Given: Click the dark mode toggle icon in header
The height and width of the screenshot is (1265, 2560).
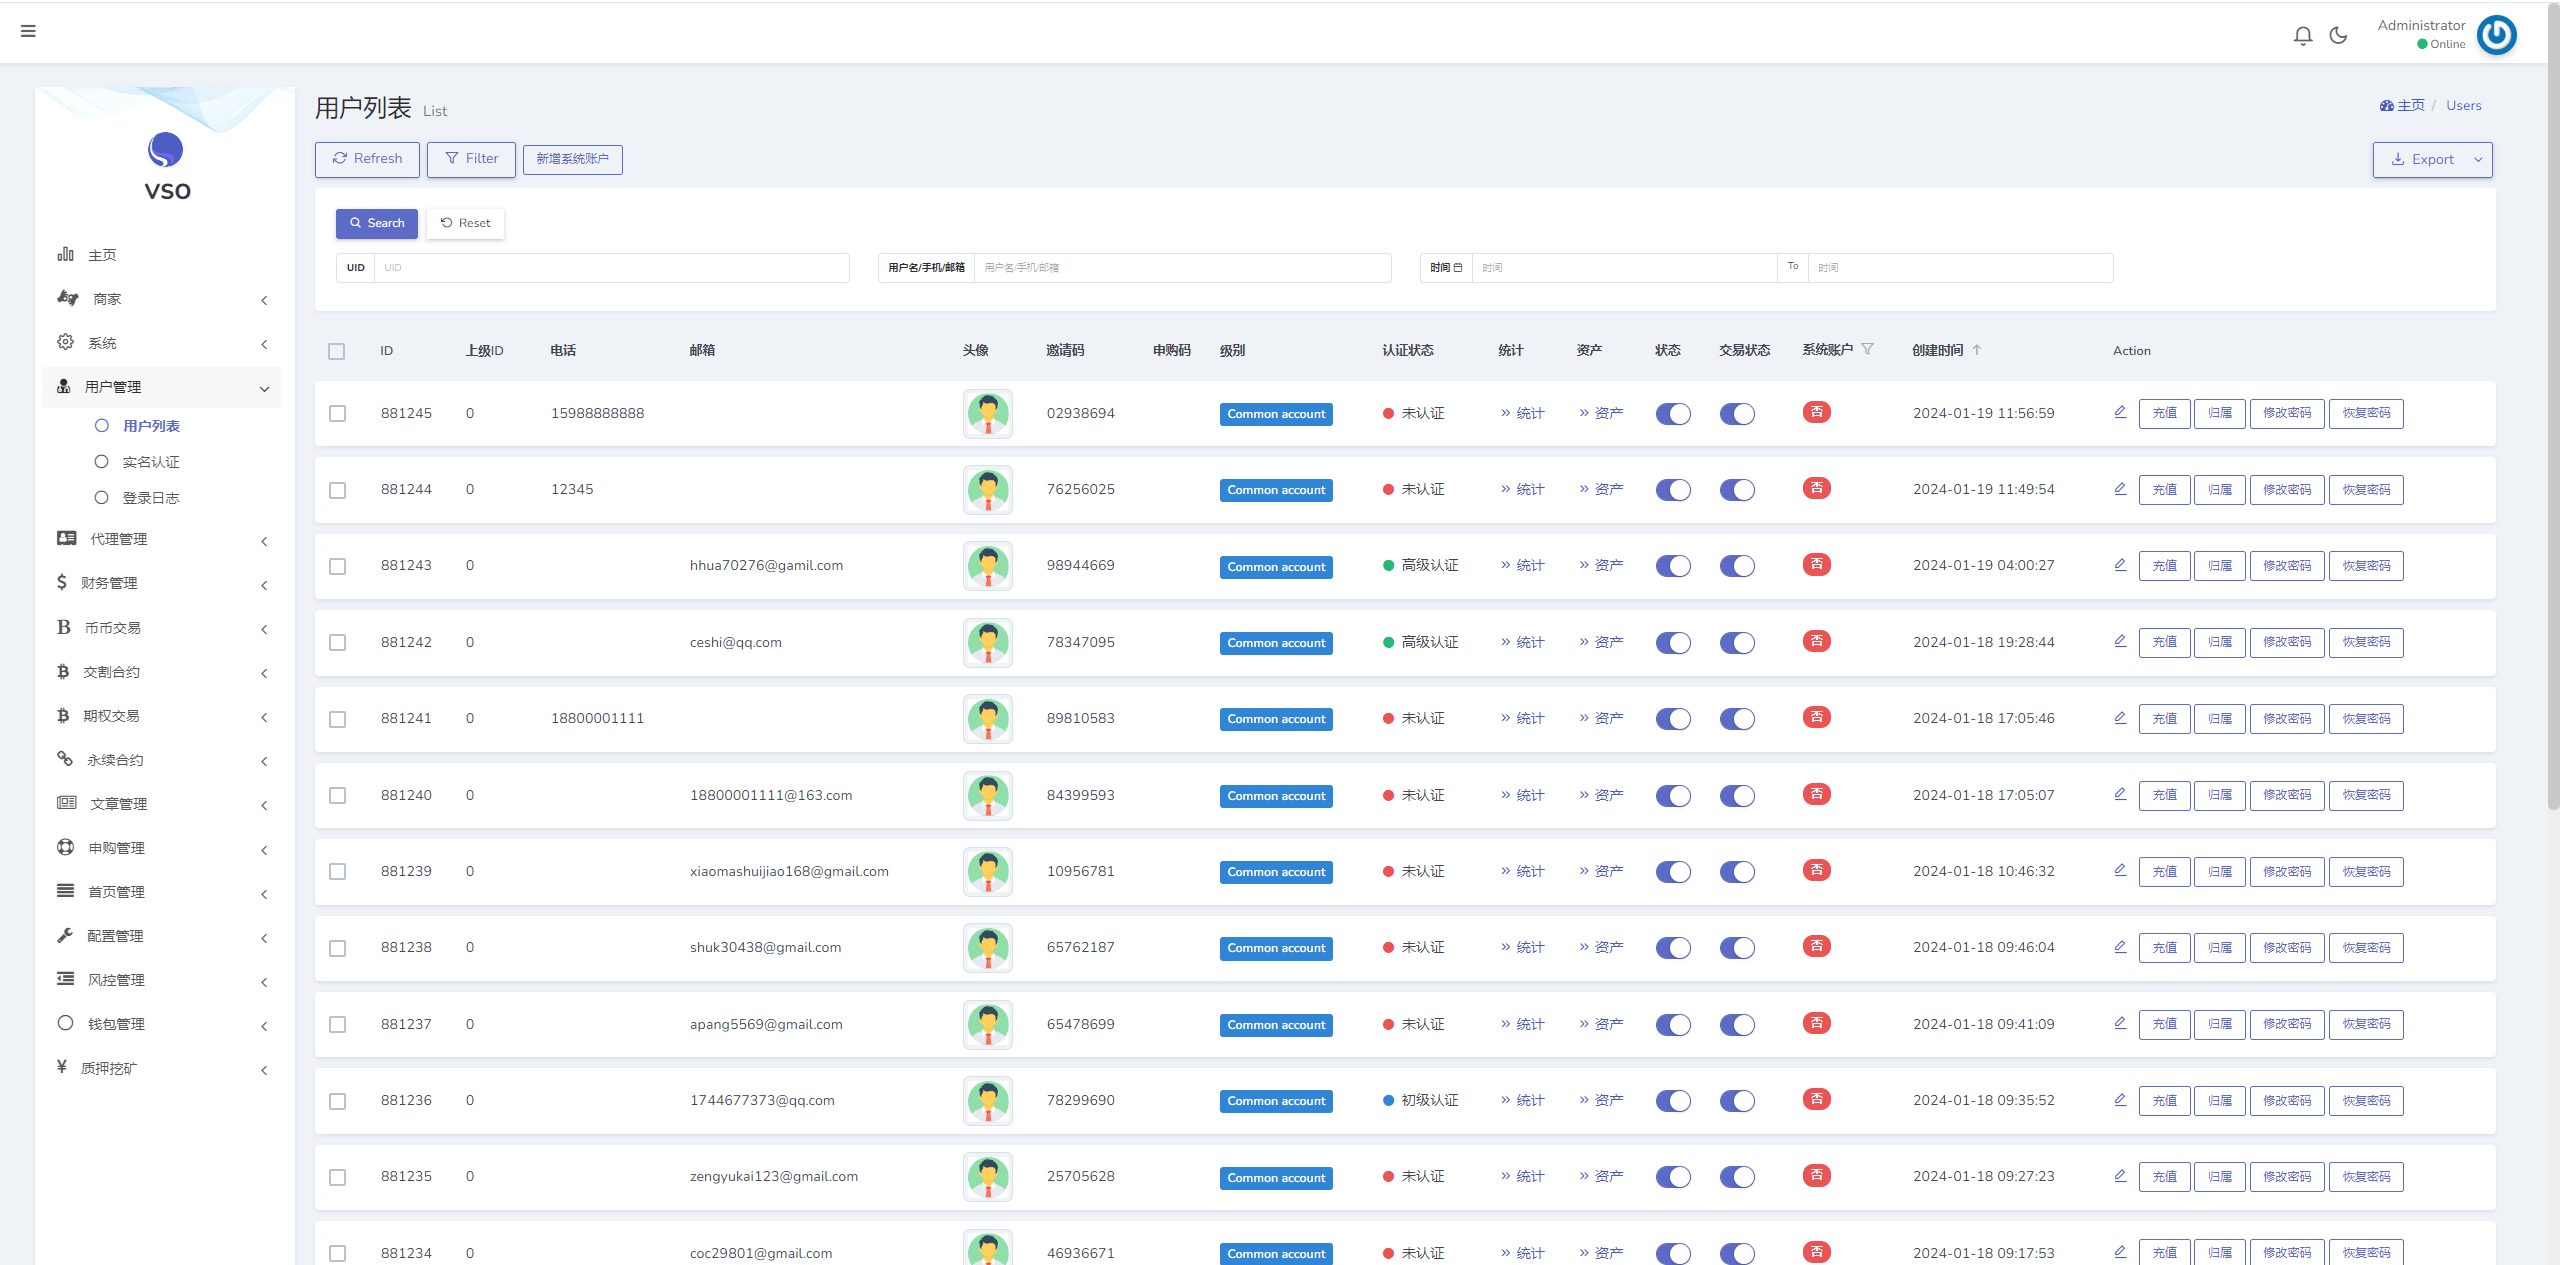Looking at the screenshot, I should 2340,31.
